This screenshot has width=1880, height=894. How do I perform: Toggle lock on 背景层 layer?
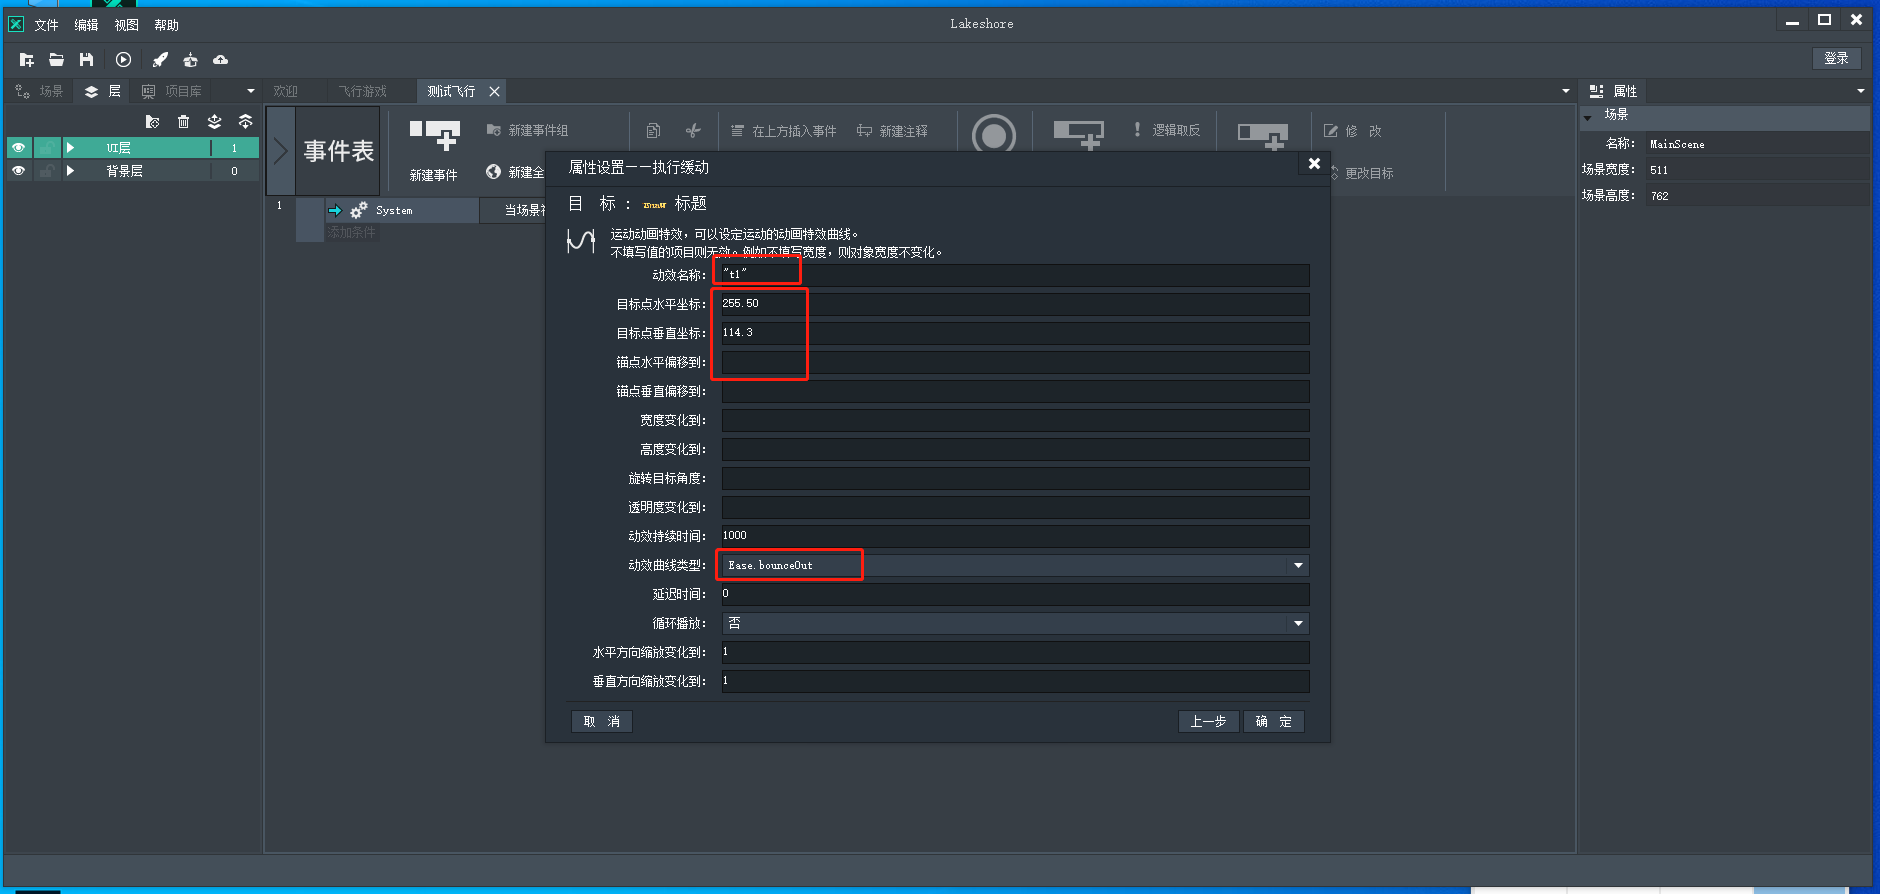pos(46,171)
